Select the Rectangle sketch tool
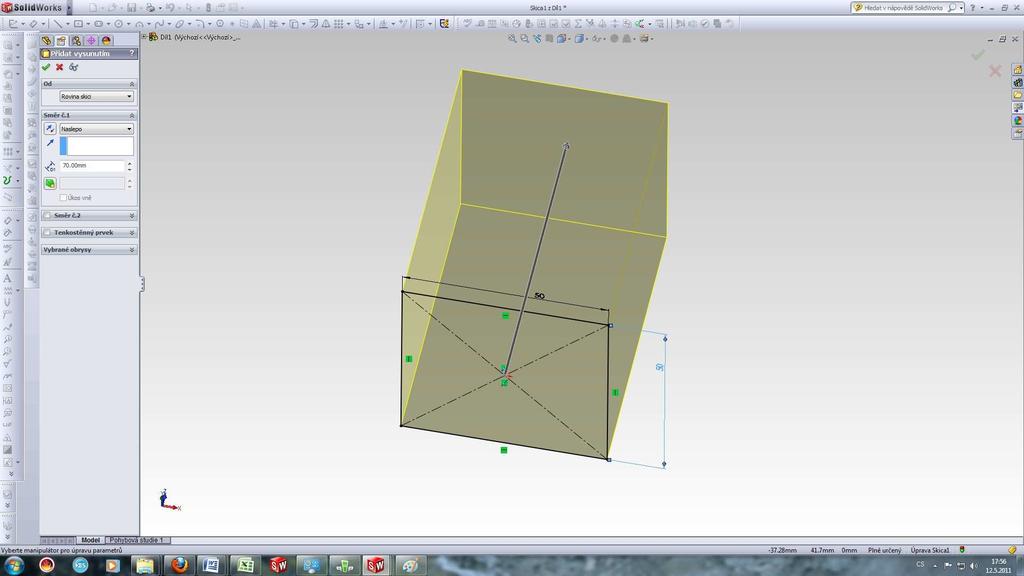Viewport: 1024px width, 576px height. click(x=78, y=24)
